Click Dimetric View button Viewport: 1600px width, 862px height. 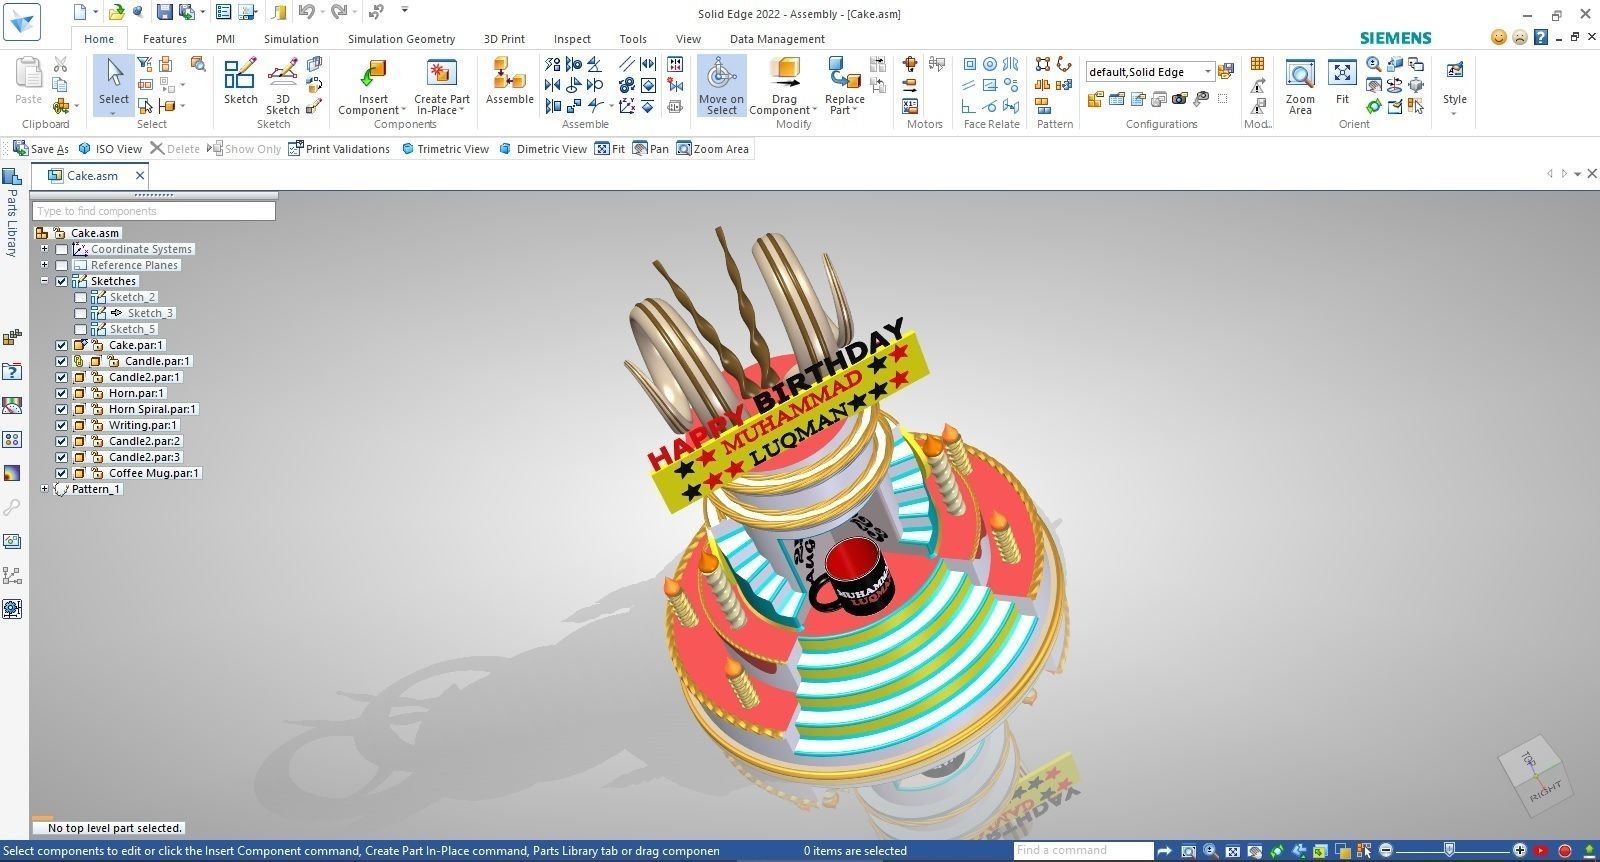click(x=543, y=149)
